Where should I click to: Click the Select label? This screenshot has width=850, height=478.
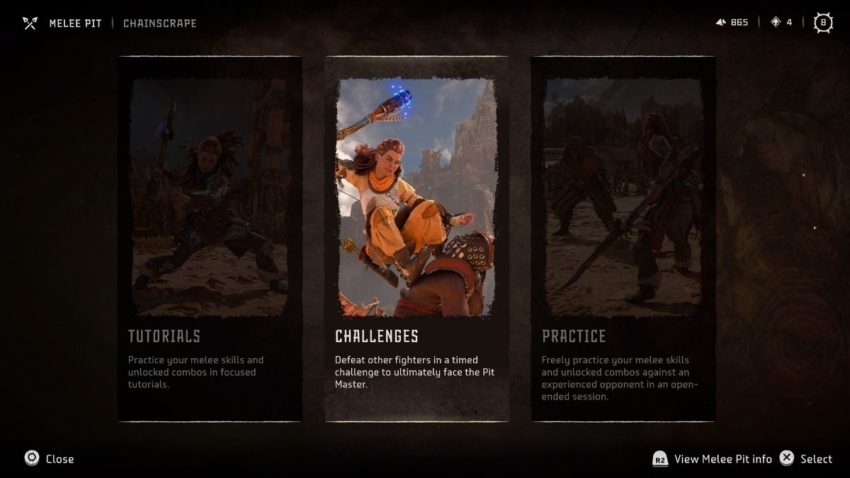[816, 459]
